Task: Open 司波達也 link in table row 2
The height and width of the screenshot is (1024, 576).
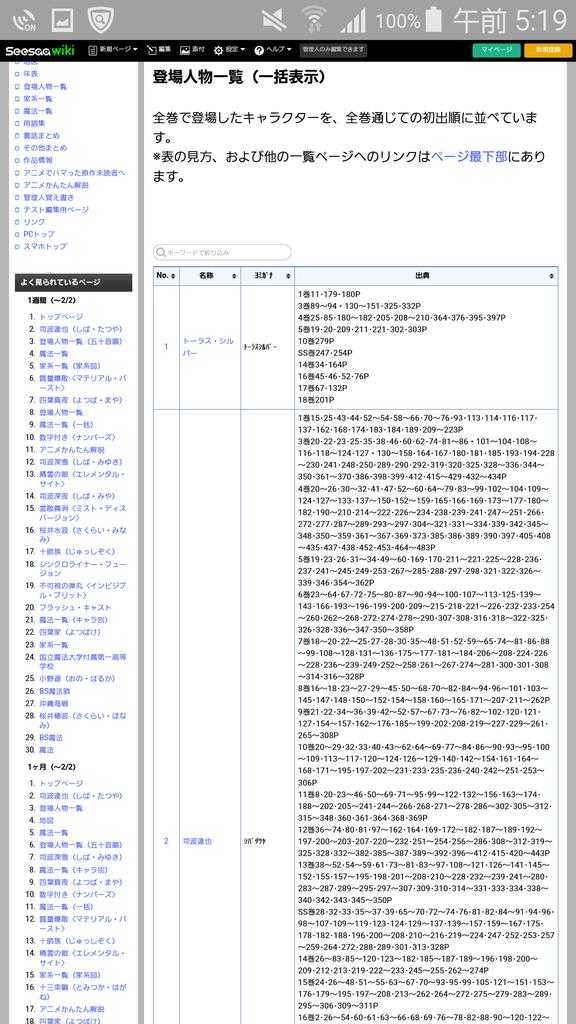Action: tap(197, 841)
